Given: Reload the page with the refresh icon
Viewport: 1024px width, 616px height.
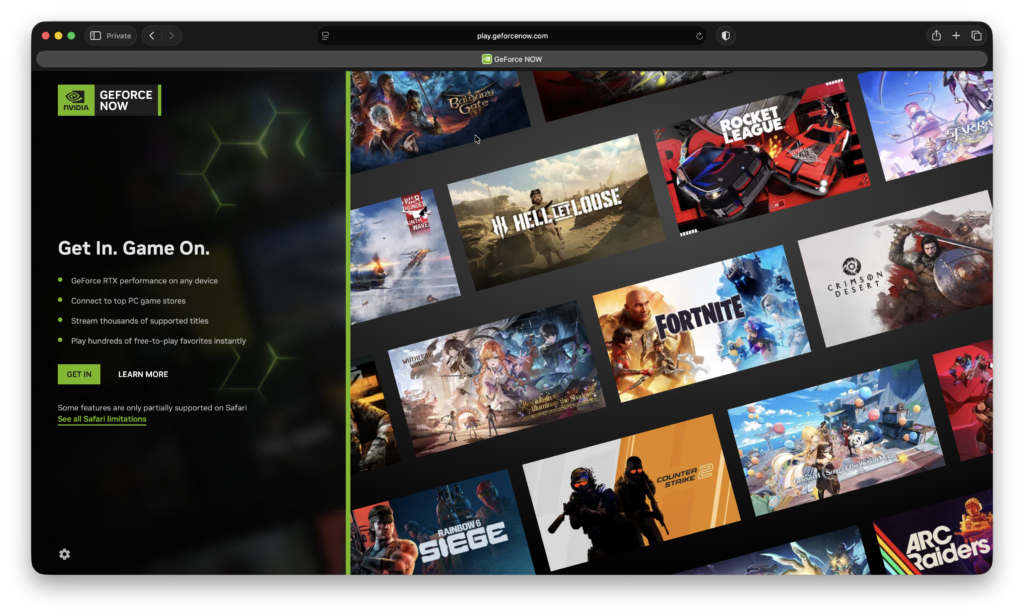Looking at the screenshot, I should click(699, 36).
